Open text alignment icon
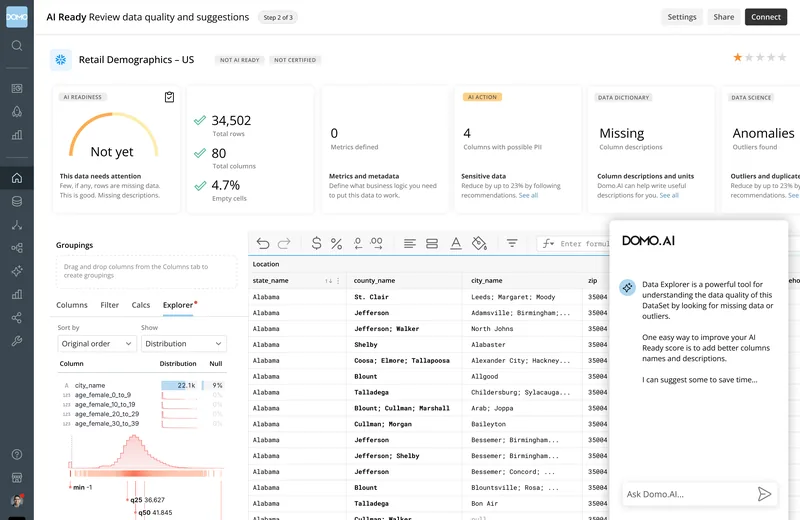This screenshot has width=800, height=520. [410, 243]
